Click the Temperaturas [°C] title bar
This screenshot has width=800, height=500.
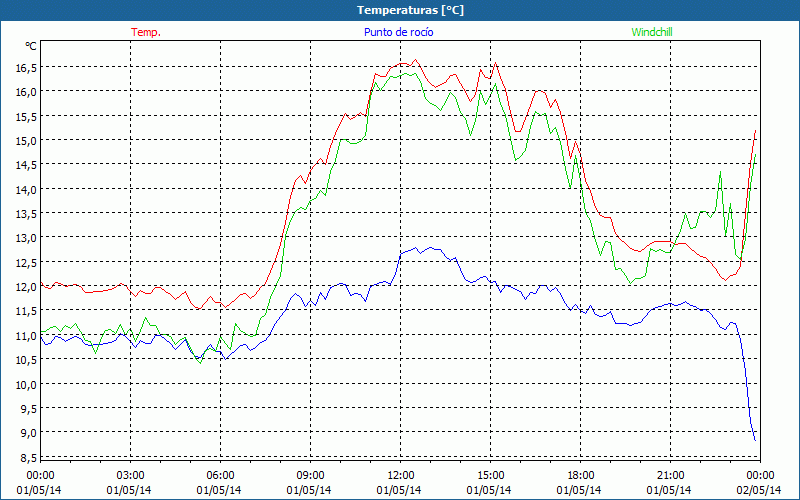point(400,10)
